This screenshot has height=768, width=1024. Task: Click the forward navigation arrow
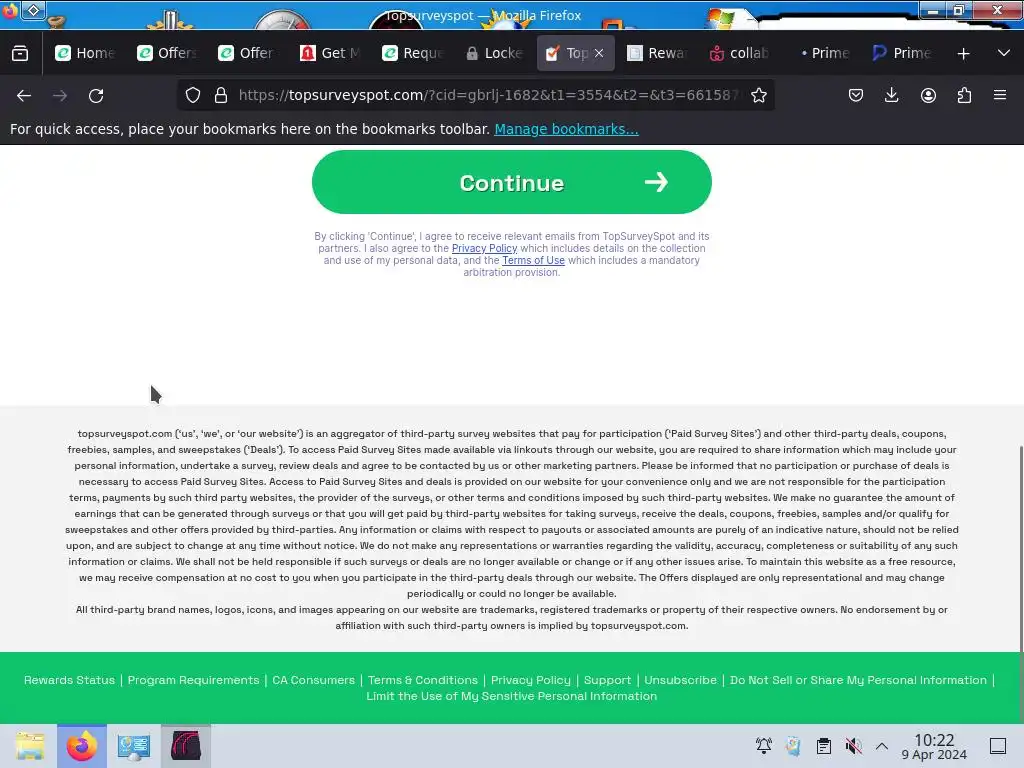click(x=60, y=95)
